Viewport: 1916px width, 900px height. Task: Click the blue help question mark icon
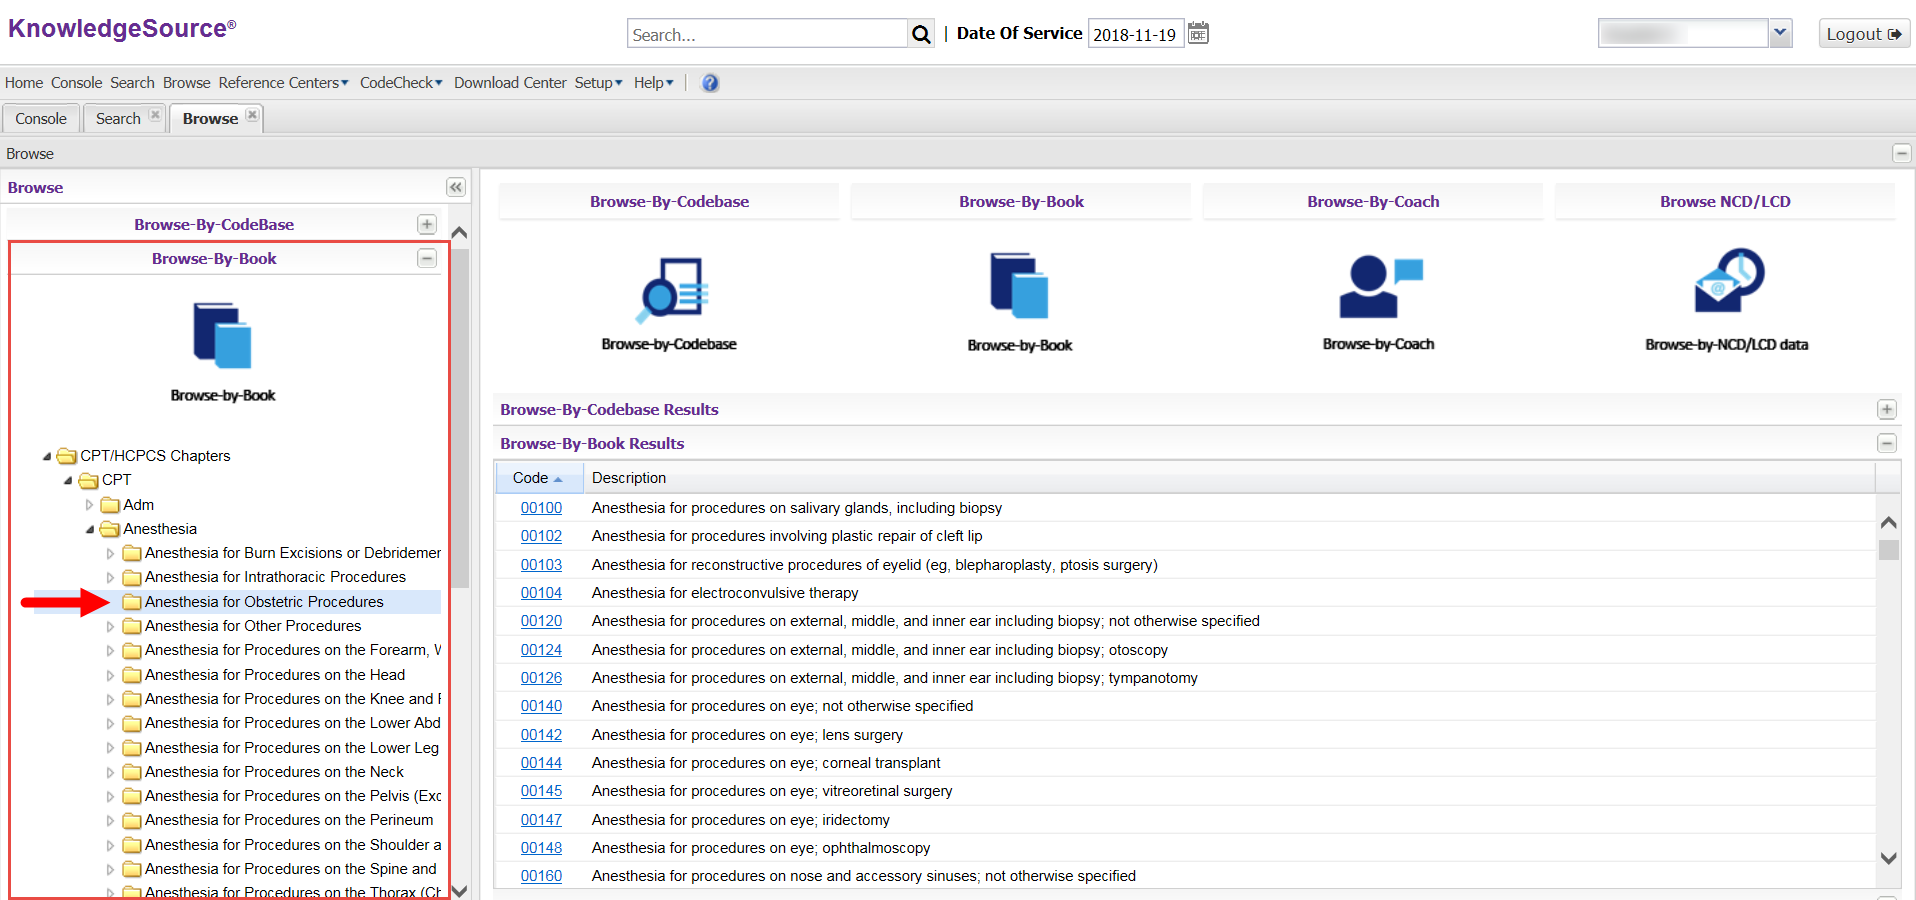point(710,83)
